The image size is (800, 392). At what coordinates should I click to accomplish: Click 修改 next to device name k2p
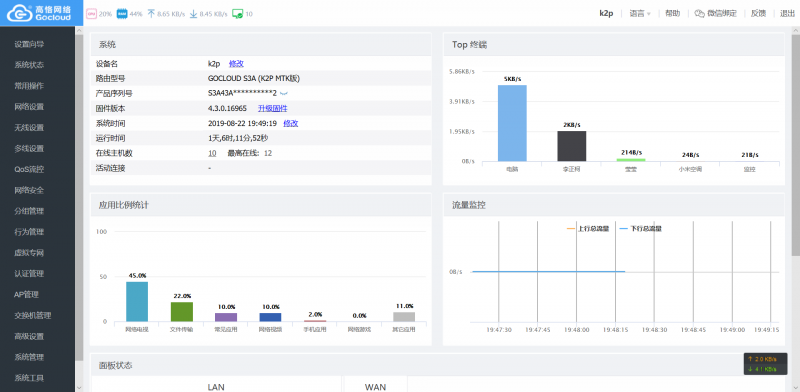(236, 64)
